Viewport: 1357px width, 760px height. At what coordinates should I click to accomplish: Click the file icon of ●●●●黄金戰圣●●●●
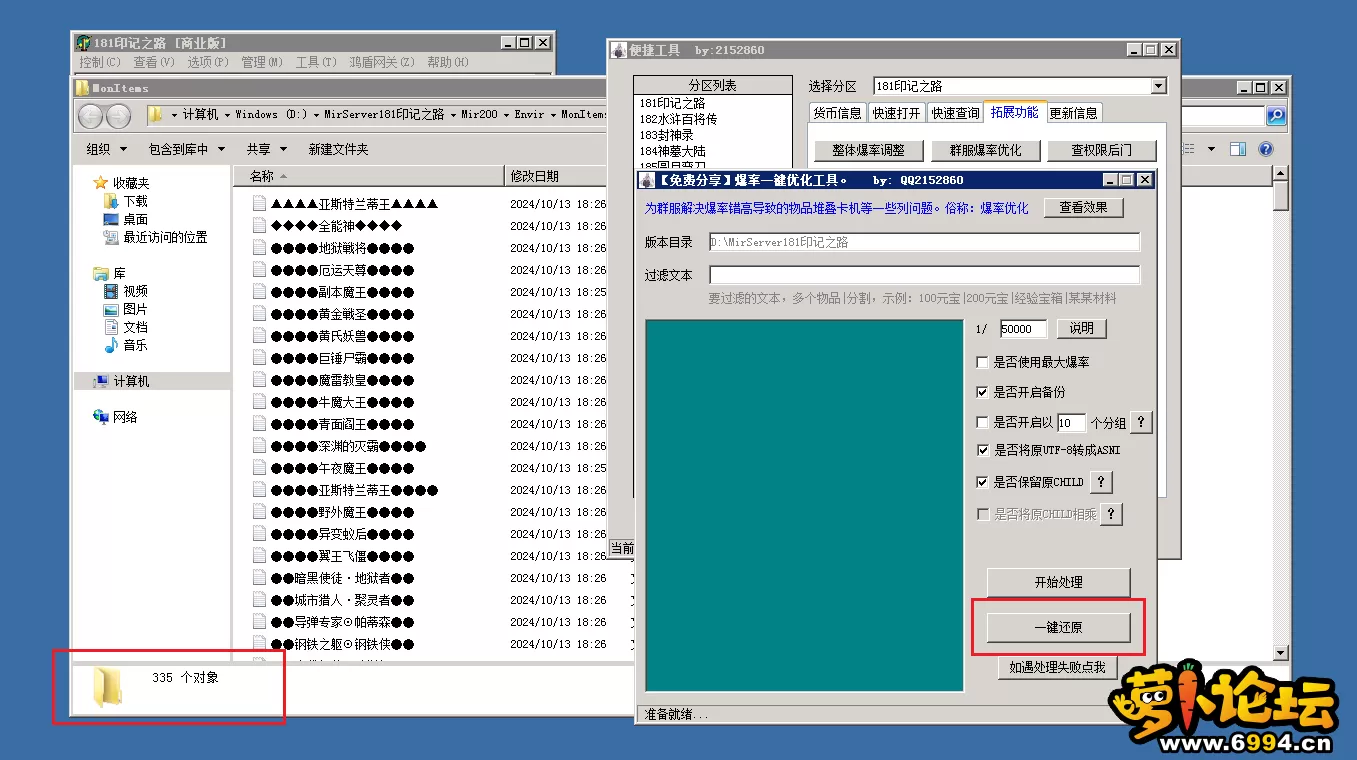[x=260, y=313]
